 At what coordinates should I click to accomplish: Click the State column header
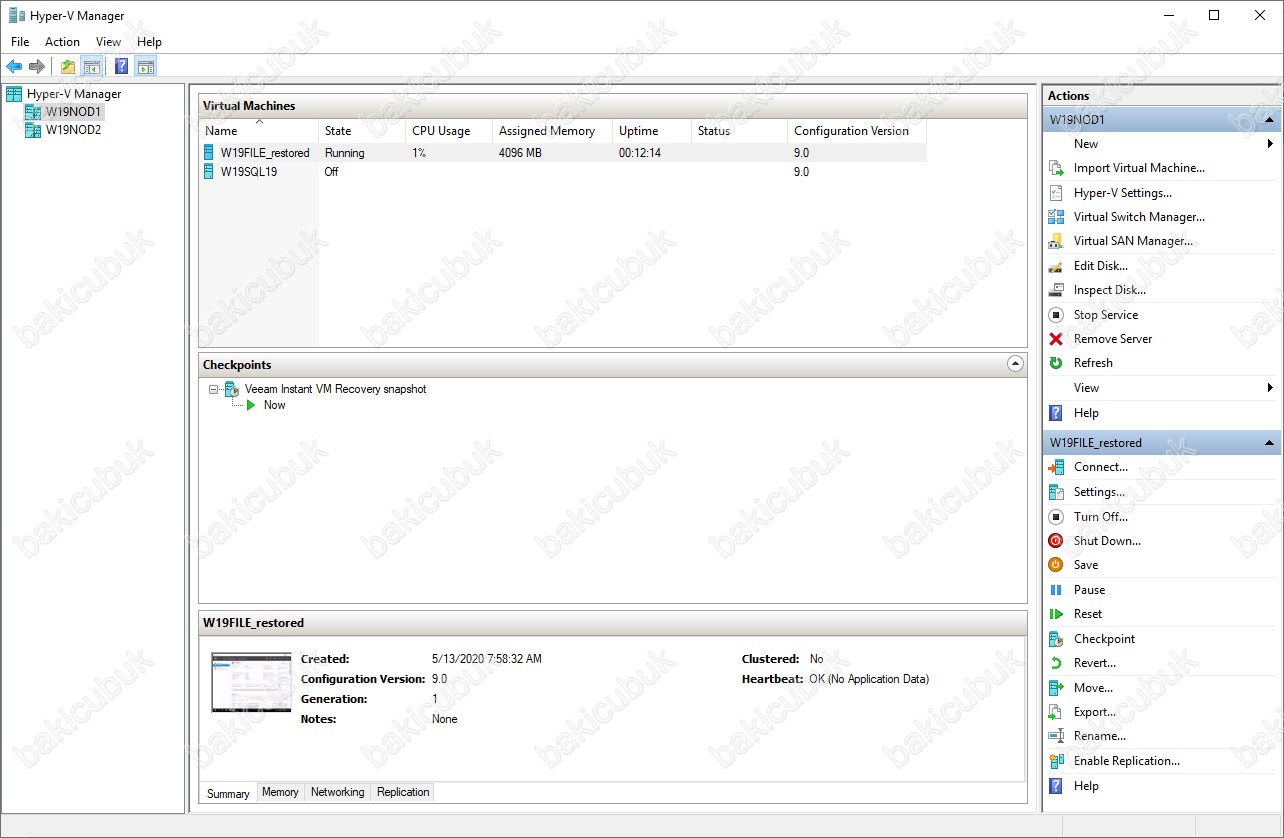pyautogui.click(x=360, y=131)
